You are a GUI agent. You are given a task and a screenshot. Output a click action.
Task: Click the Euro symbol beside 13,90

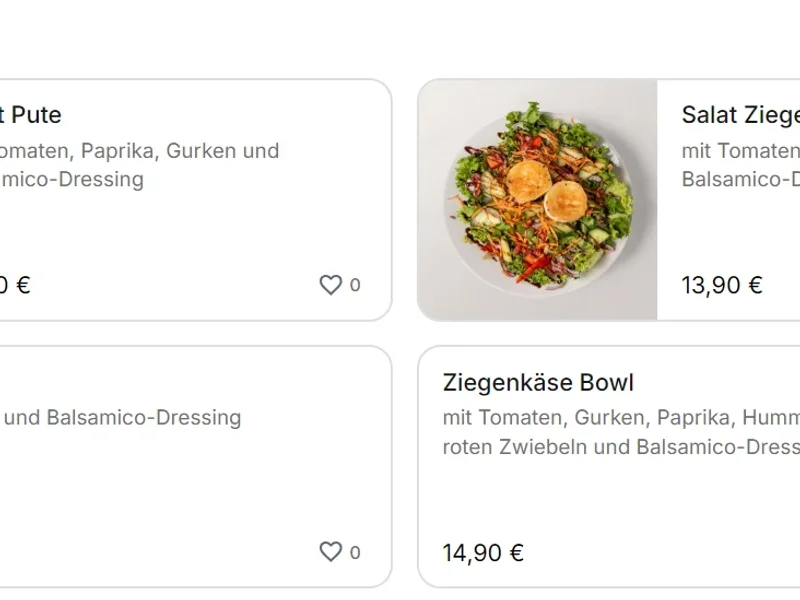(753, 285)
